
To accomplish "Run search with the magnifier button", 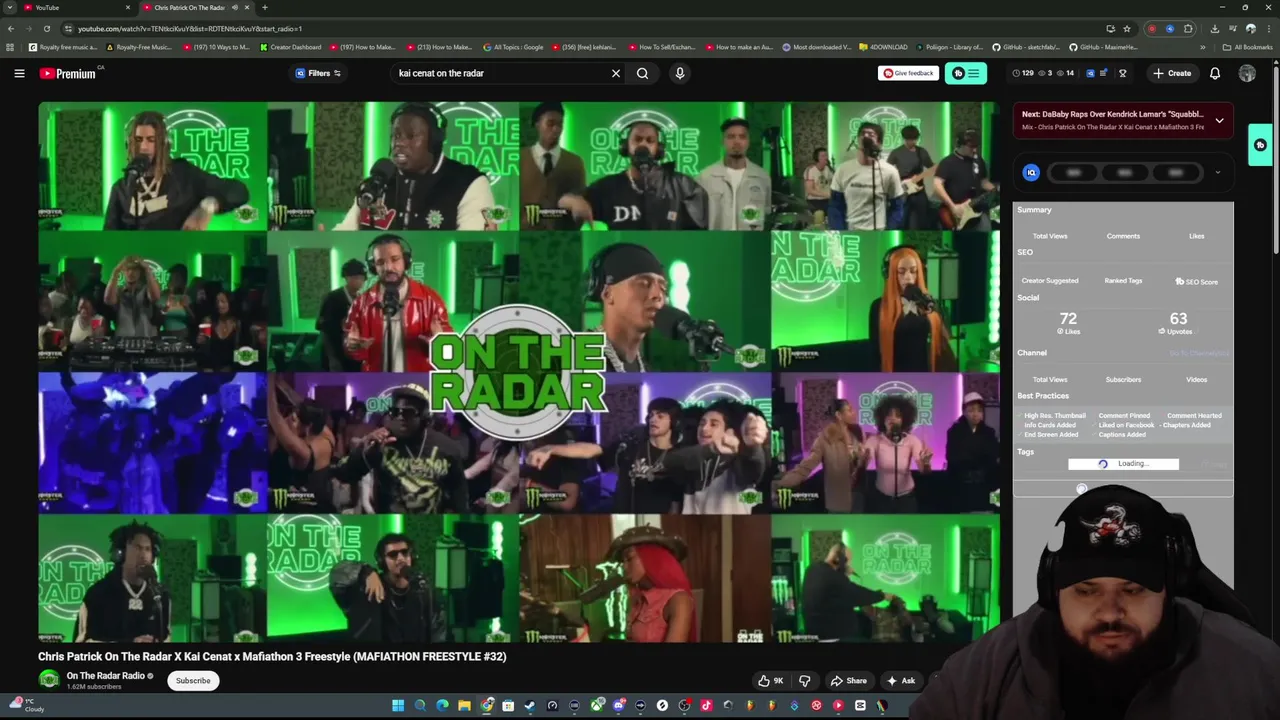I will pyautogui.click(x=643, y=73).
